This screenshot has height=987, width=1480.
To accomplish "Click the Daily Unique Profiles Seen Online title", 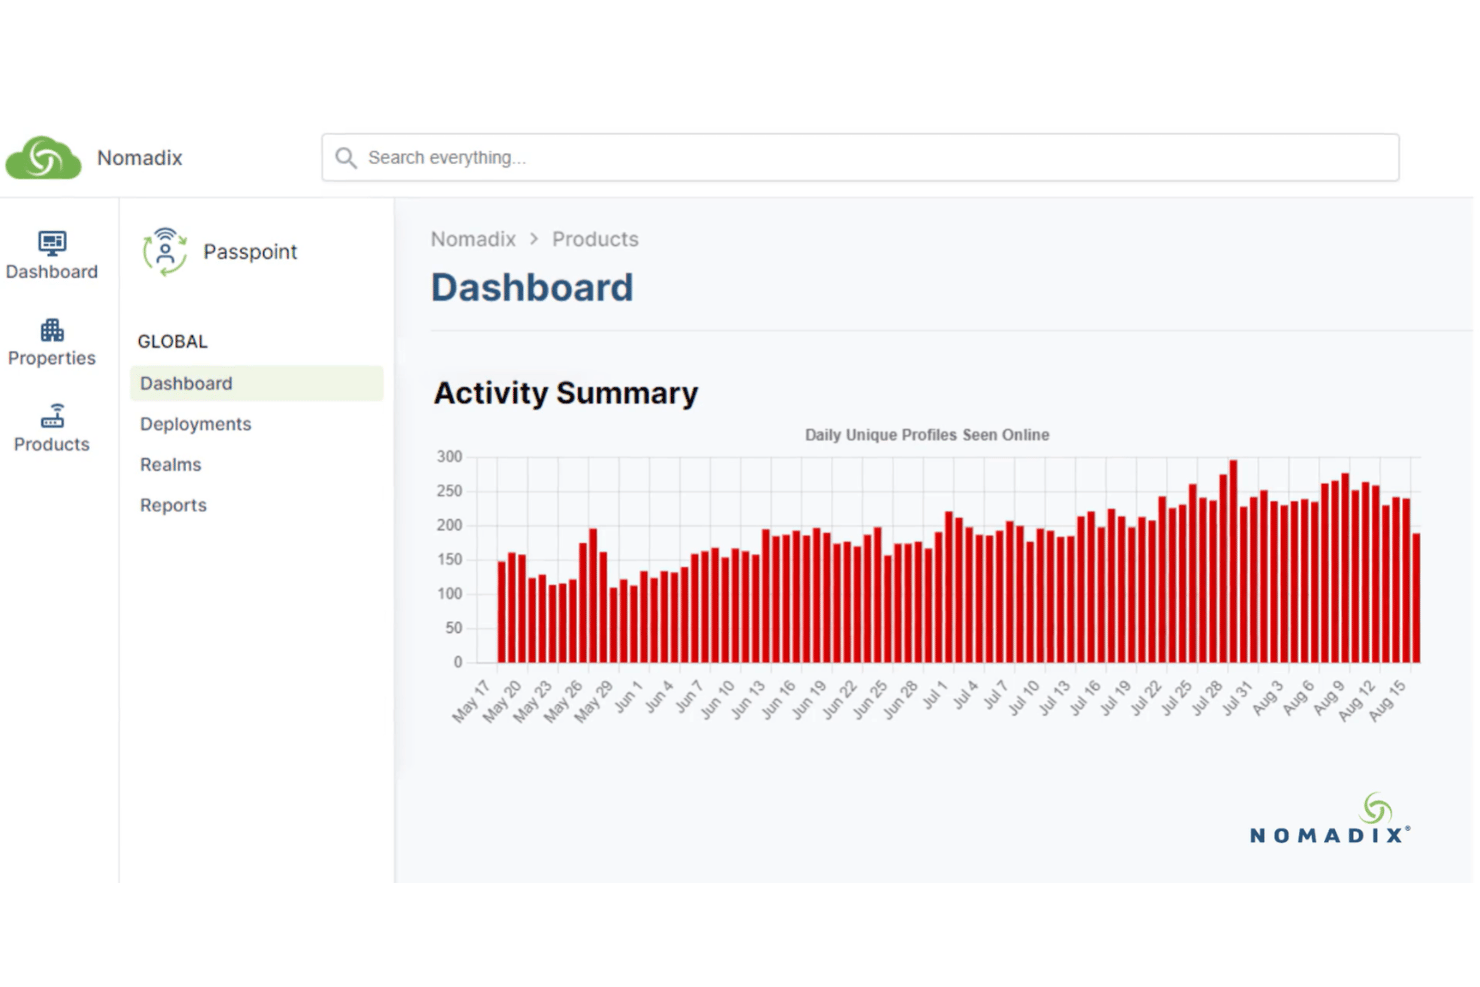I will 927,435.
